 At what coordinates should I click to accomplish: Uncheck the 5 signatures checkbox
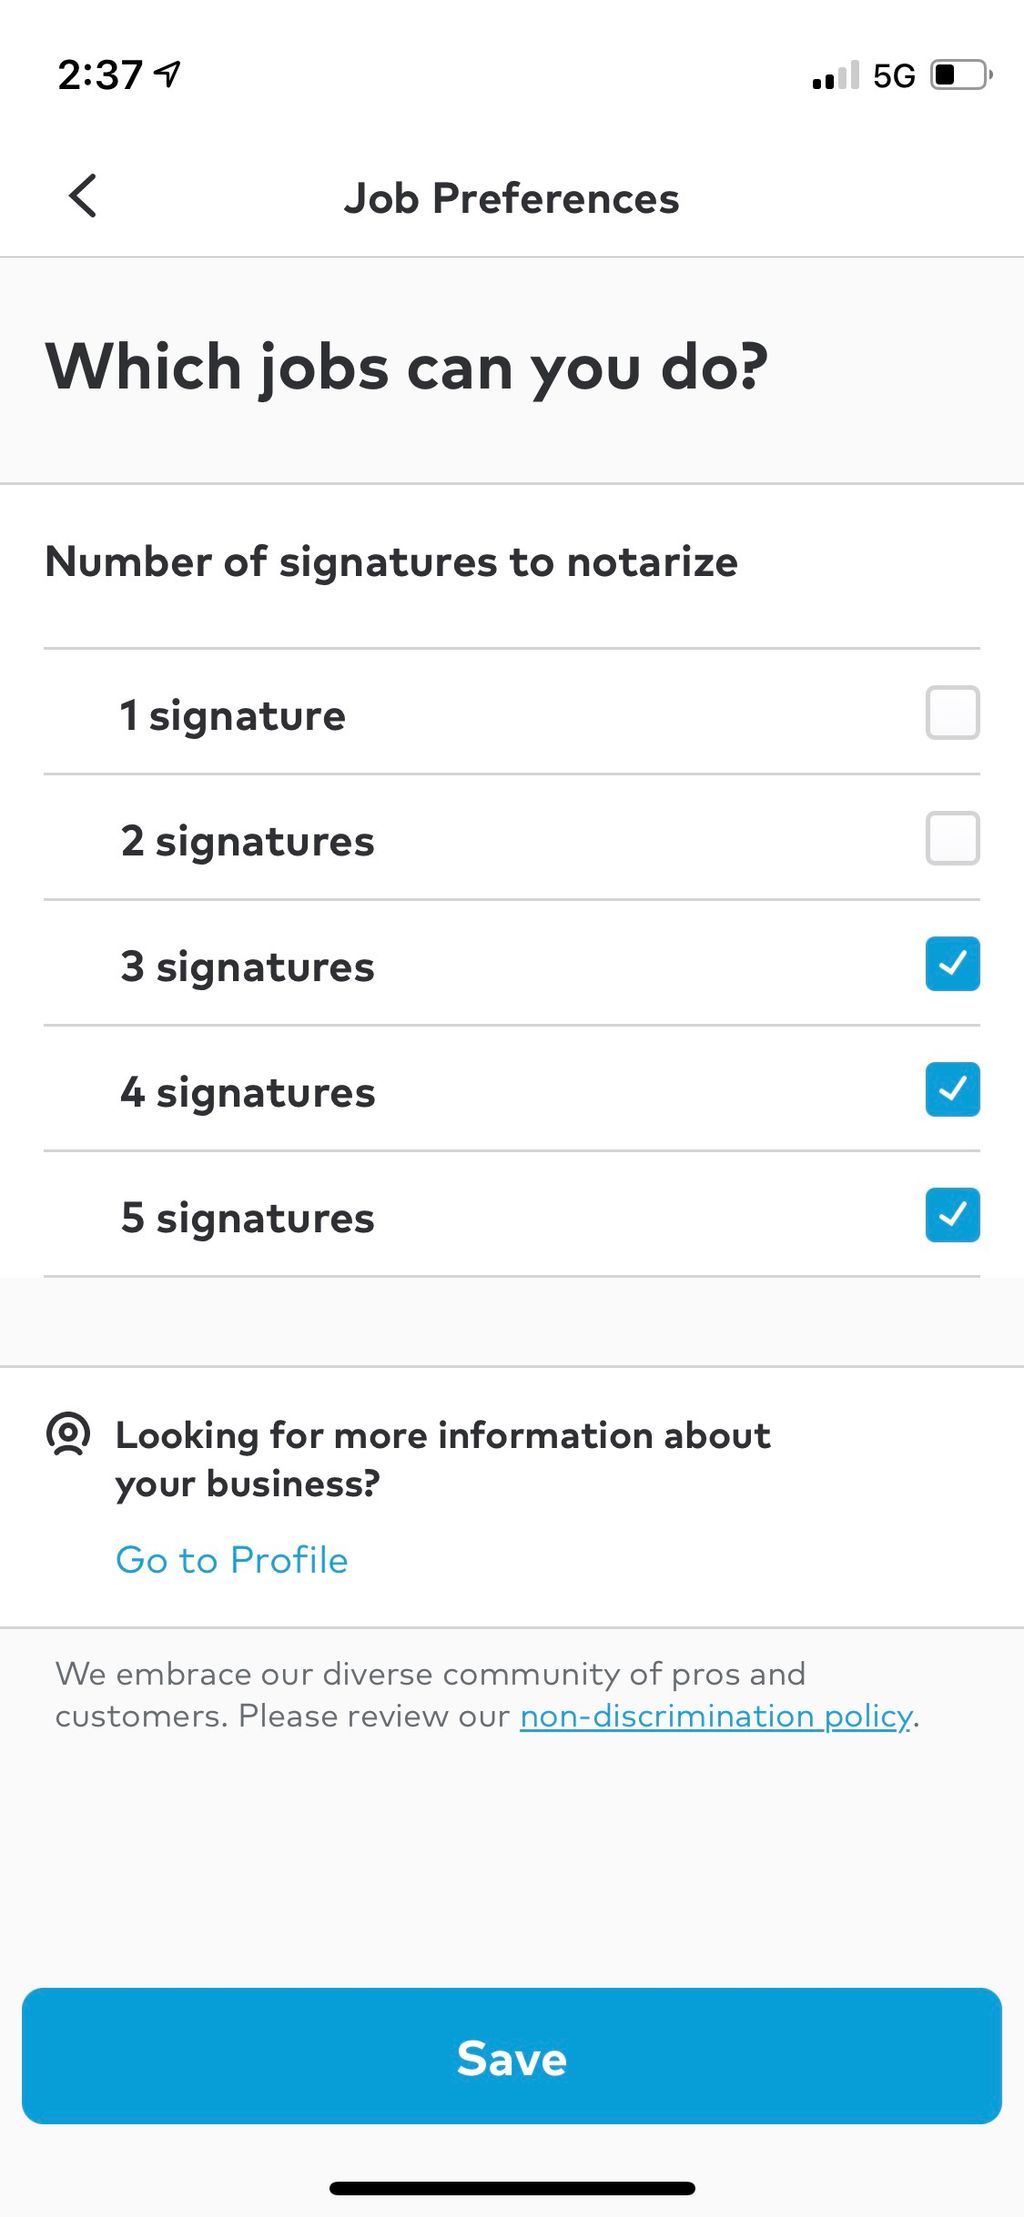click(x=952, y=1215)
